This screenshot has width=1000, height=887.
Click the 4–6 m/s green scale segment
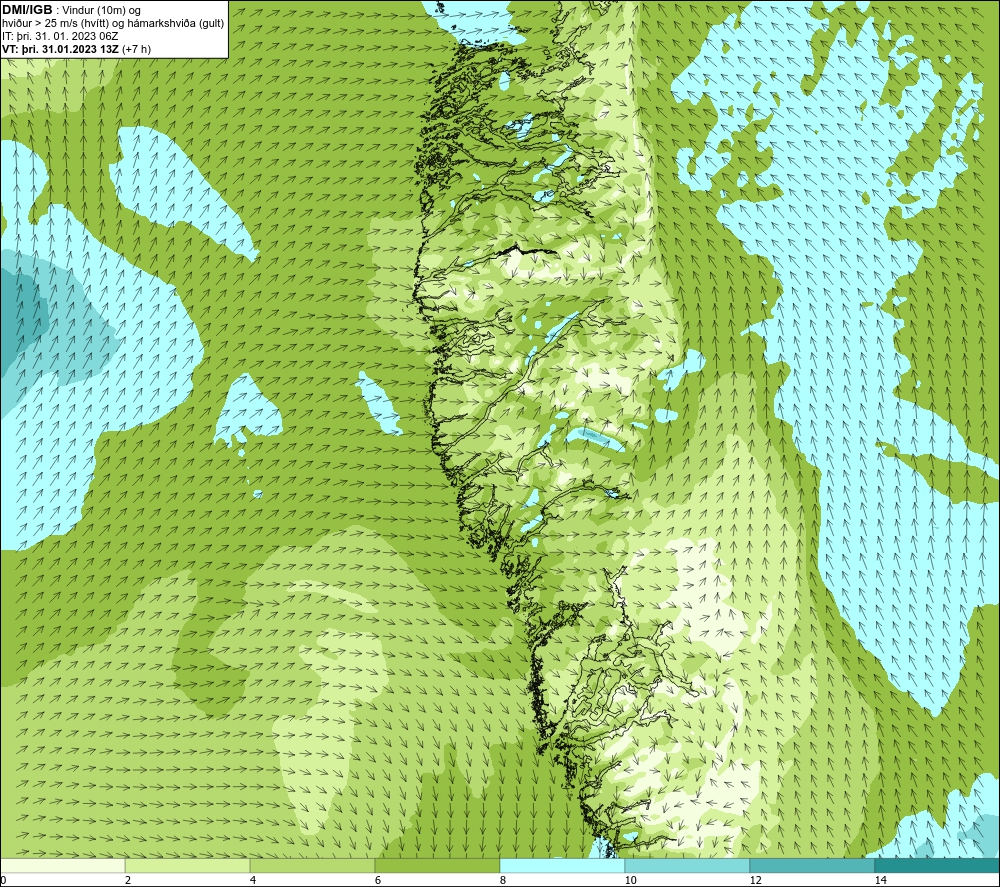point(312,865)
